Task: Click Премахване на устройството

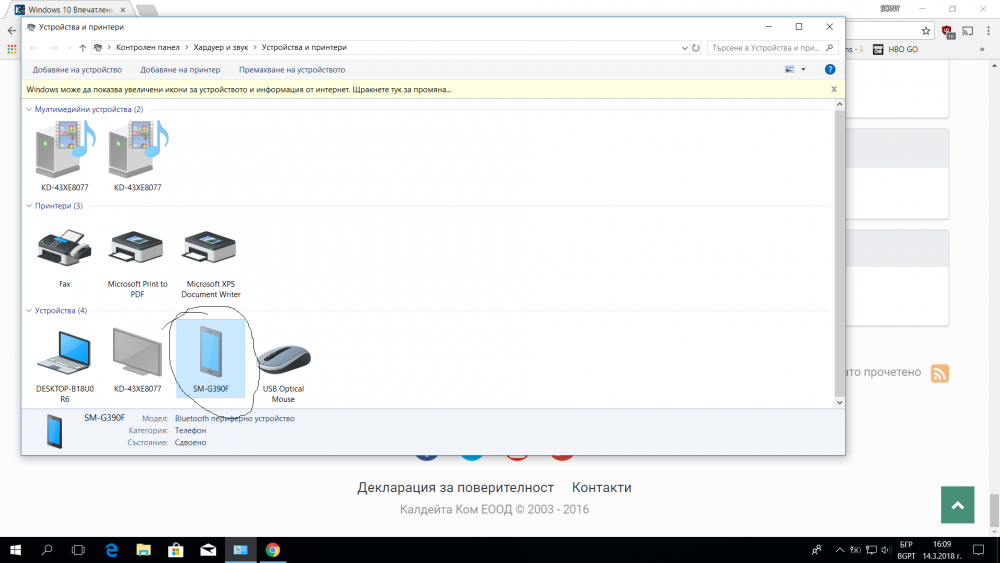Action: [x=292, y=70]
